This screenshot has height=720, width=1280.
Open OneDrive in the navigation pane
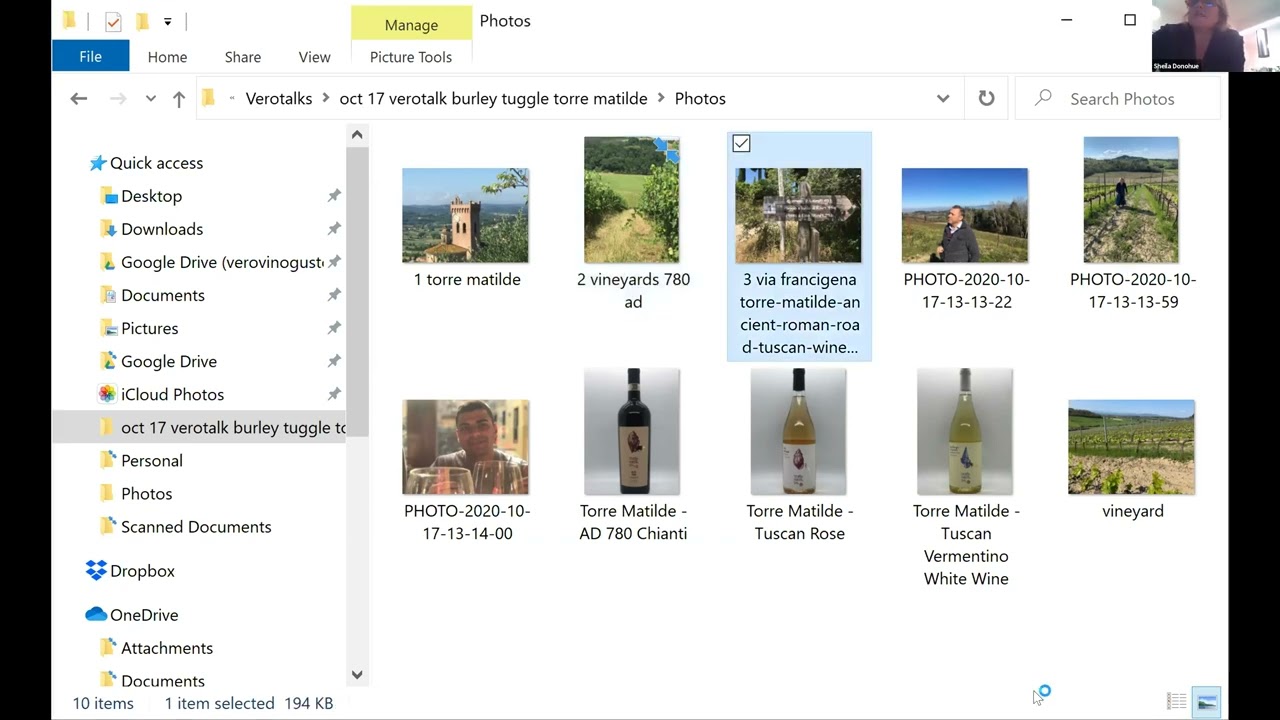pos(144,615)
